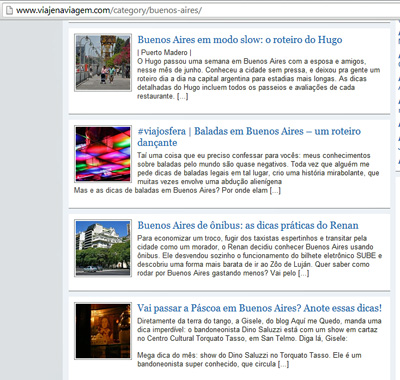Open 'Vai passar a Páscoa em Buenos Aires?' title
This screenshot has height=380, width=400.
click(259, 308)
